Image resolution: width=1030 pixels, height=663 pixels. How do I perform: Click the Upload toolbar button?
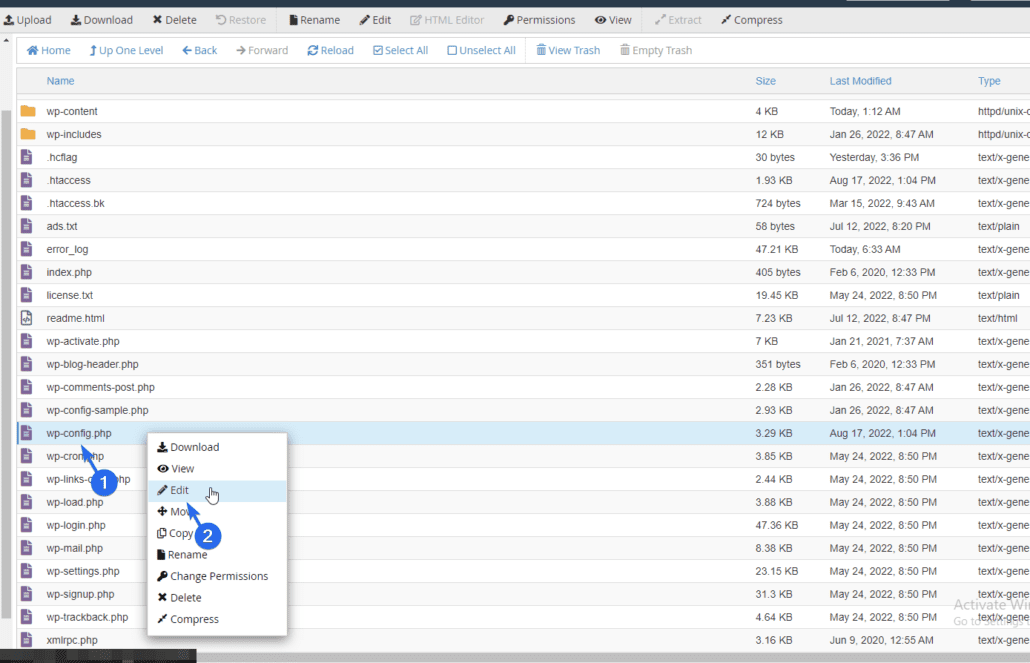tap(28, 20)
